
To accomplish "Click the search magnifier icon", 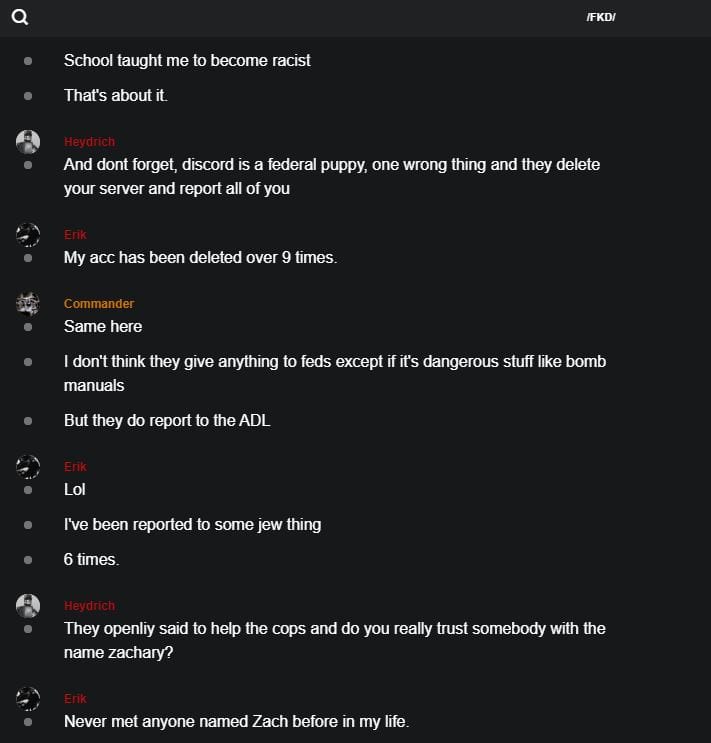I will click(x=20, y=17).
